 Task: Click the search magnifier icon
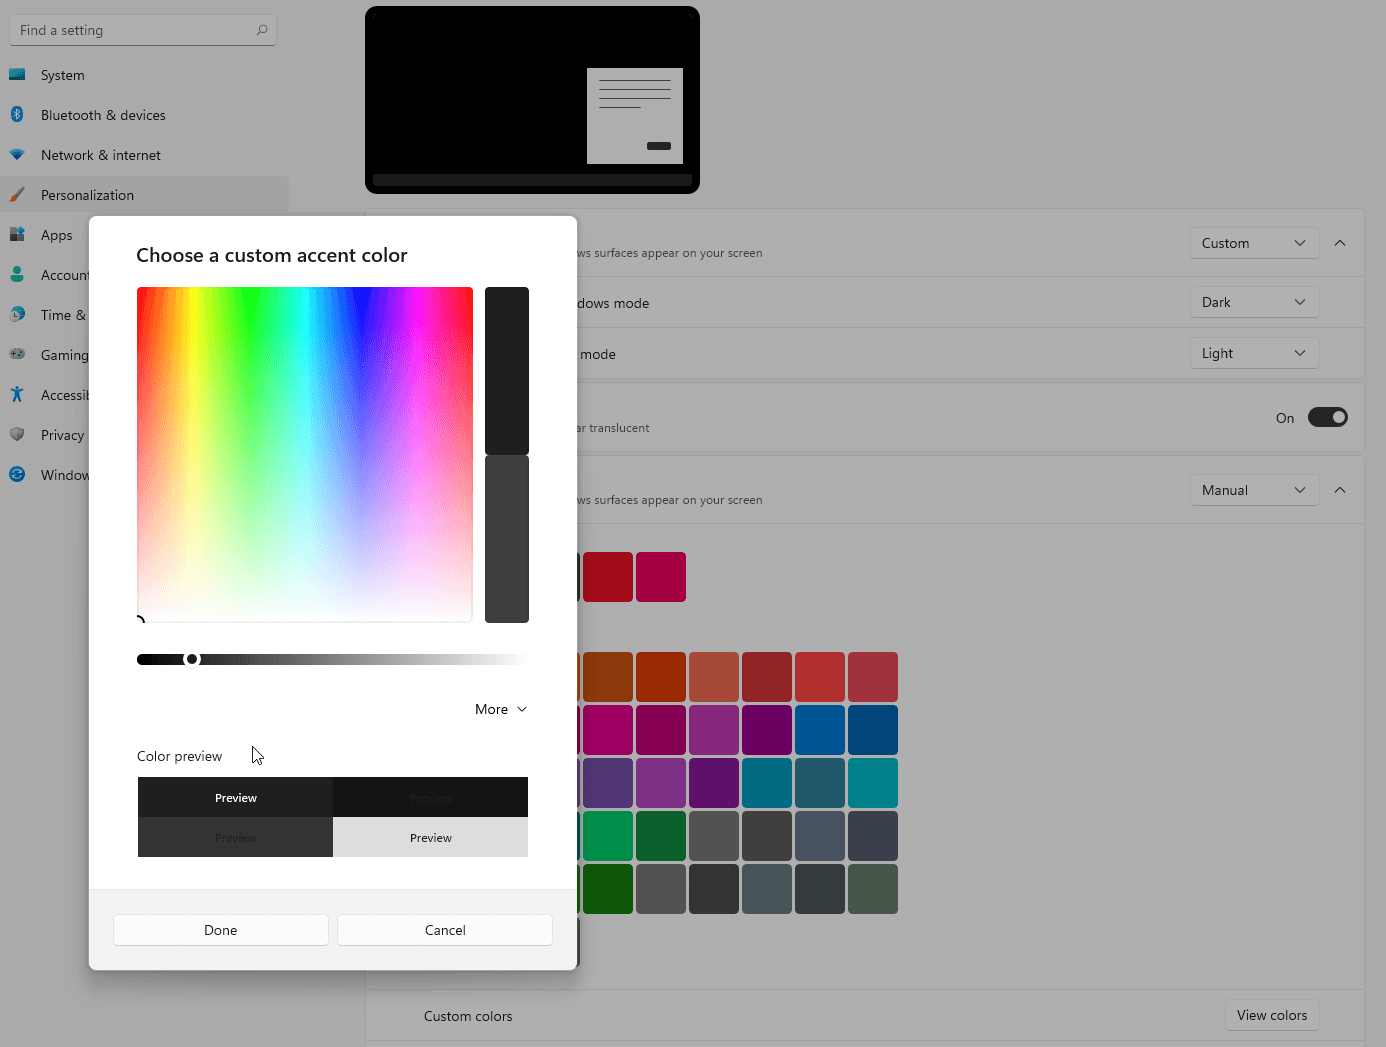(x=262, y=30)
